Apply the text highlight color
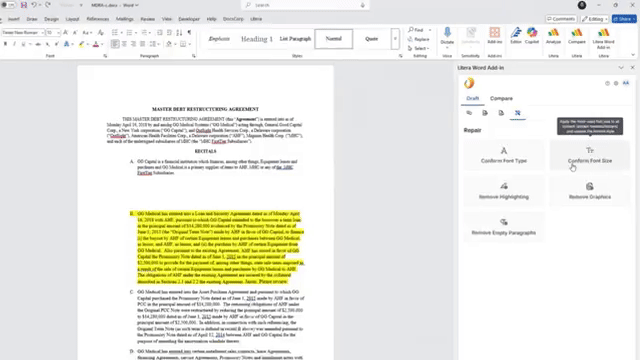The image size is (640, 360). (x=81, y=44)
